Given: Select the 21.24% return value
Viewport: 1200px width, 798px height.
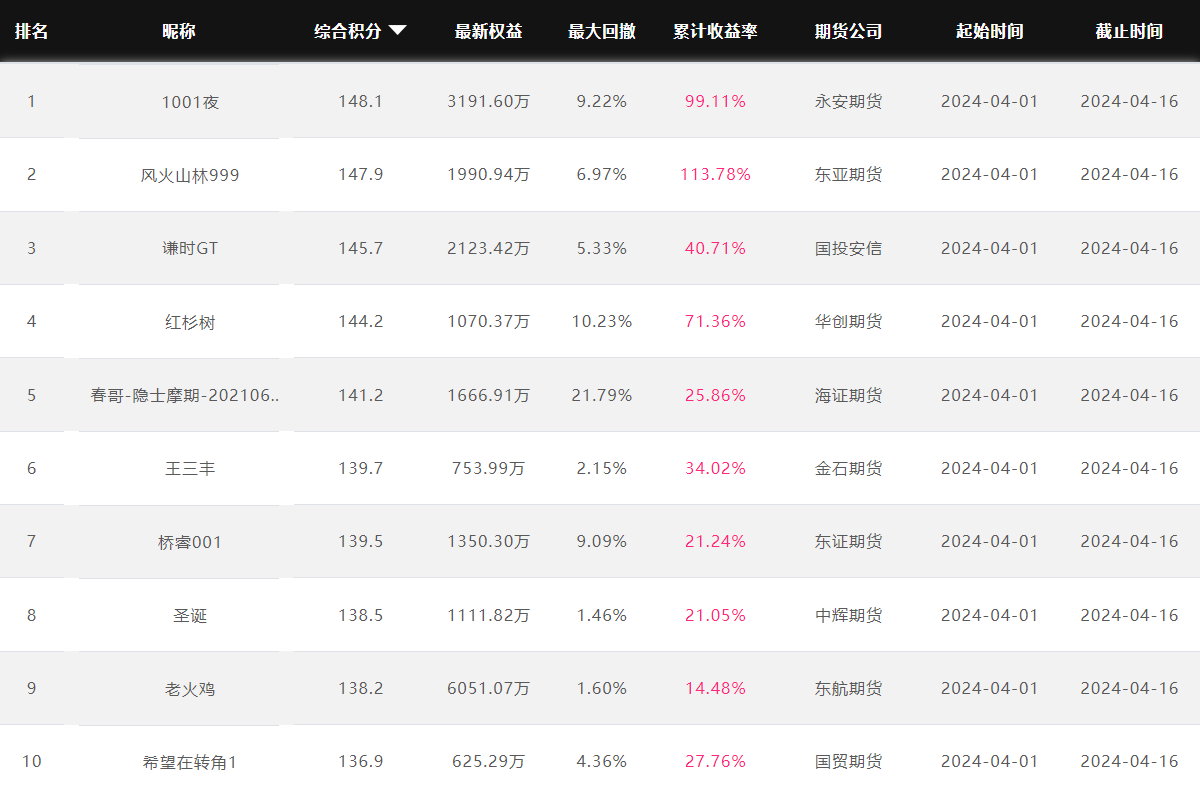Looking at the screenshot, I should pos(715,541).
